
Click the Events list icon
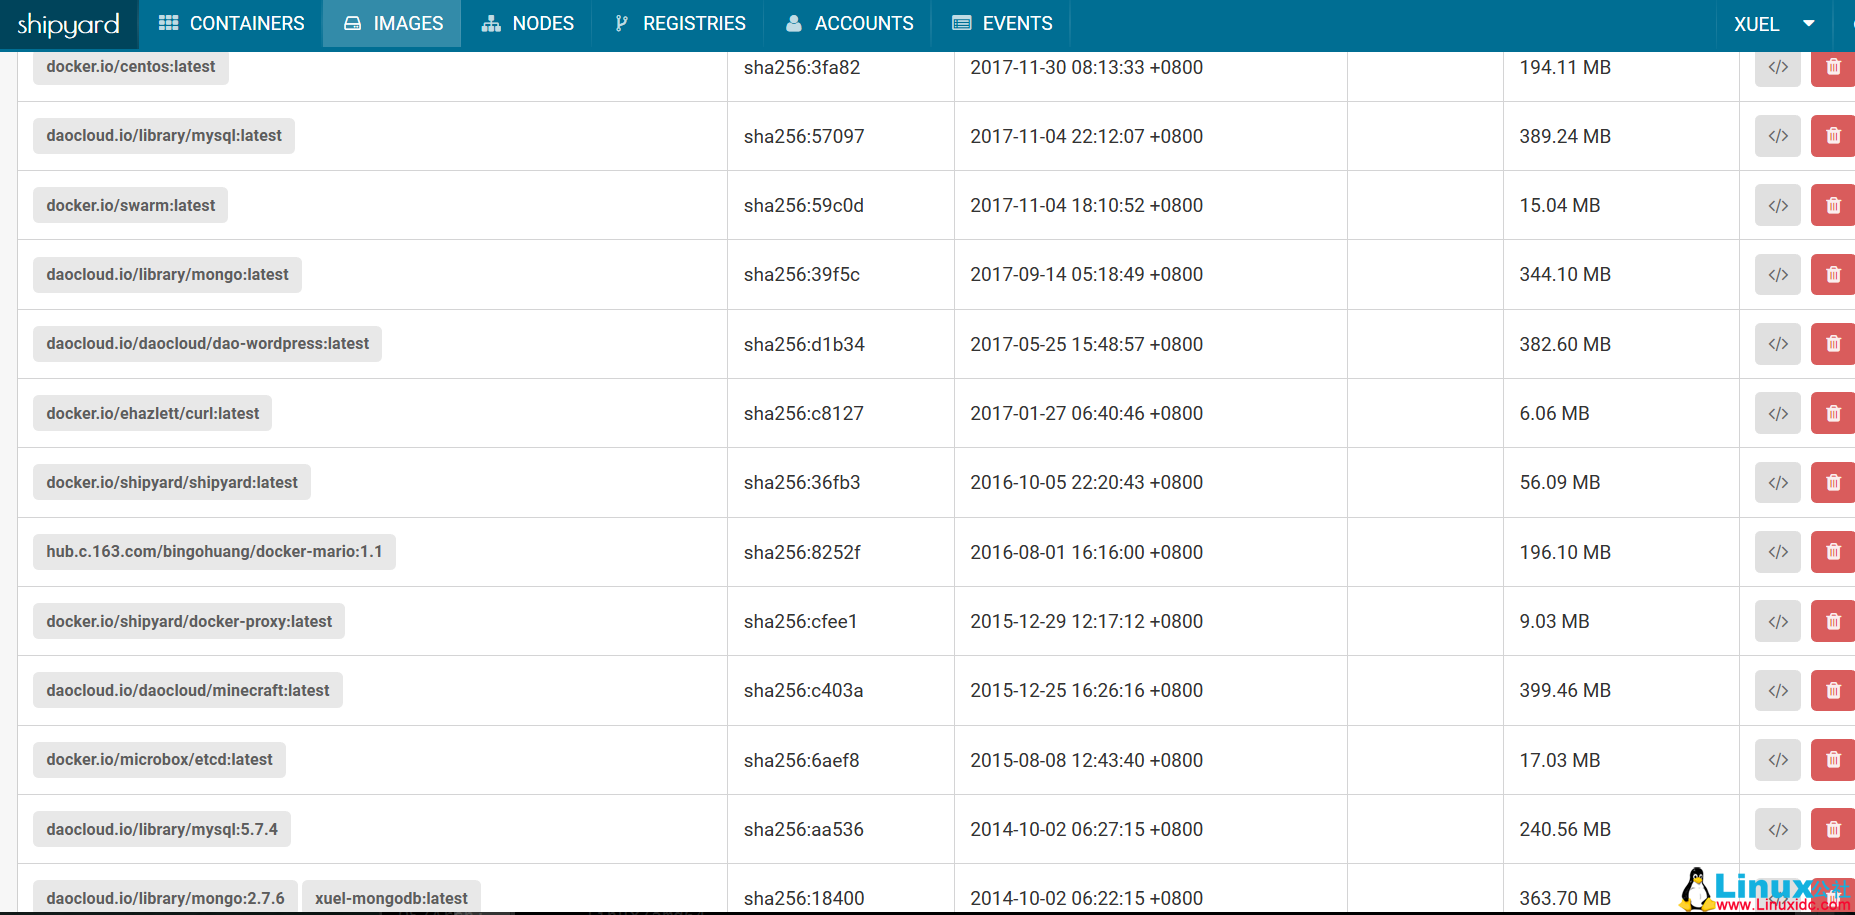point(962,22)
